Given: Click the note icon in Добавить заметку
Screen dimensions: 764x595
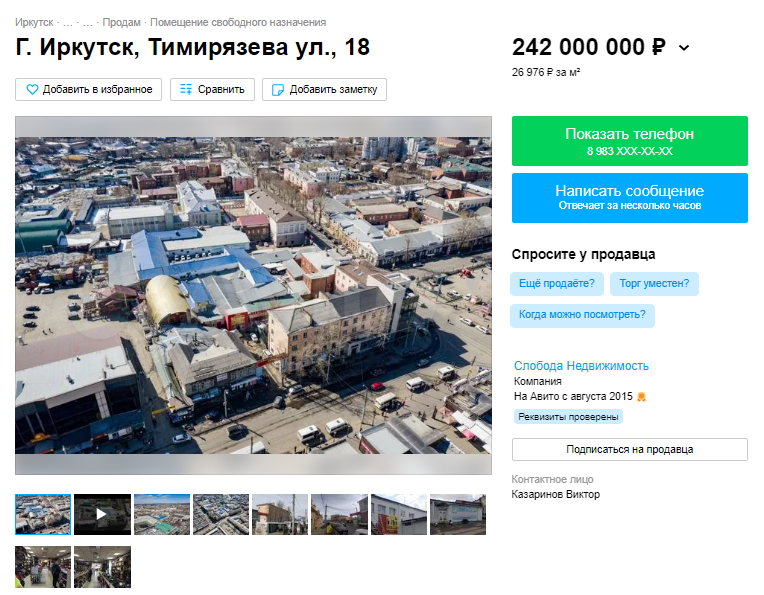Looking at the screenshot, I should pos(277,90).
